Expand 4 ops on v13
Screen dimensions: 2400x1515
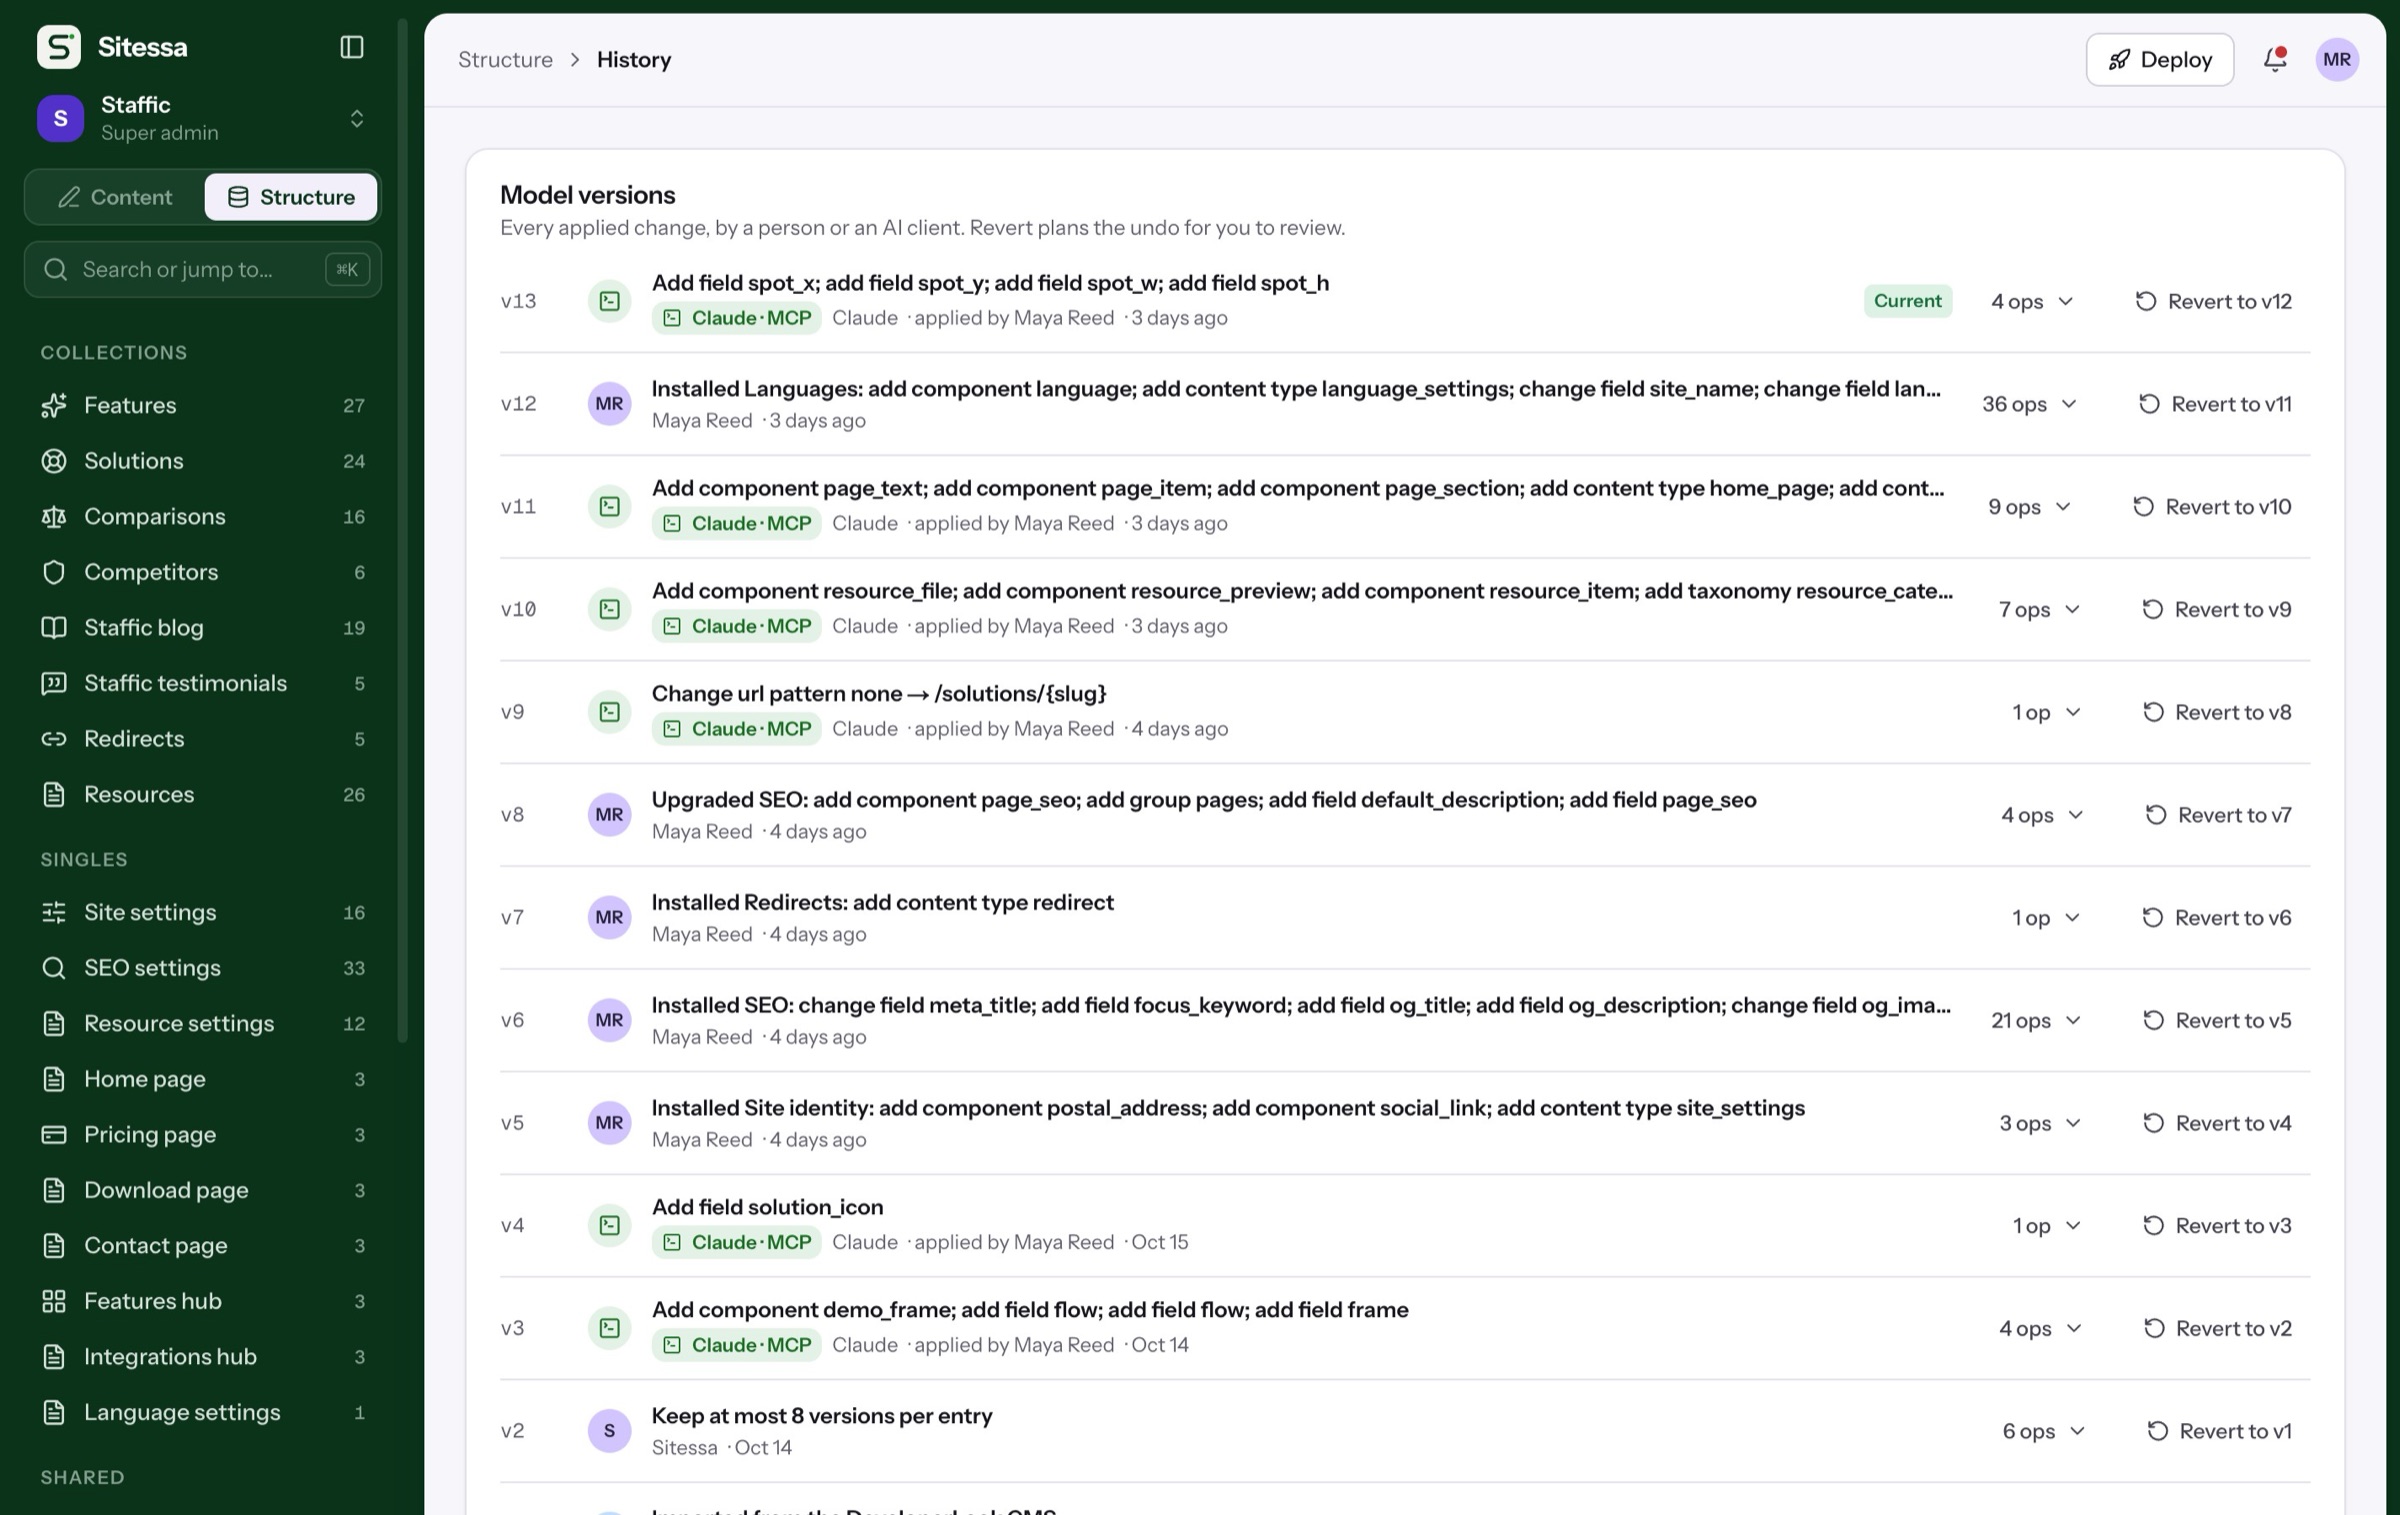2032,301
